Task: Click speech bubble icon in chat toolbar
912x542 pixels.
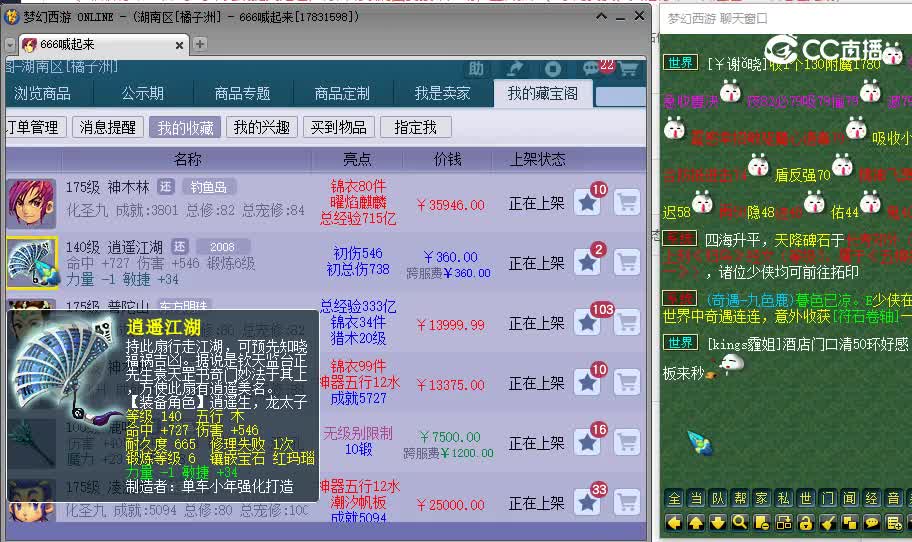Action: click(871, 523)
